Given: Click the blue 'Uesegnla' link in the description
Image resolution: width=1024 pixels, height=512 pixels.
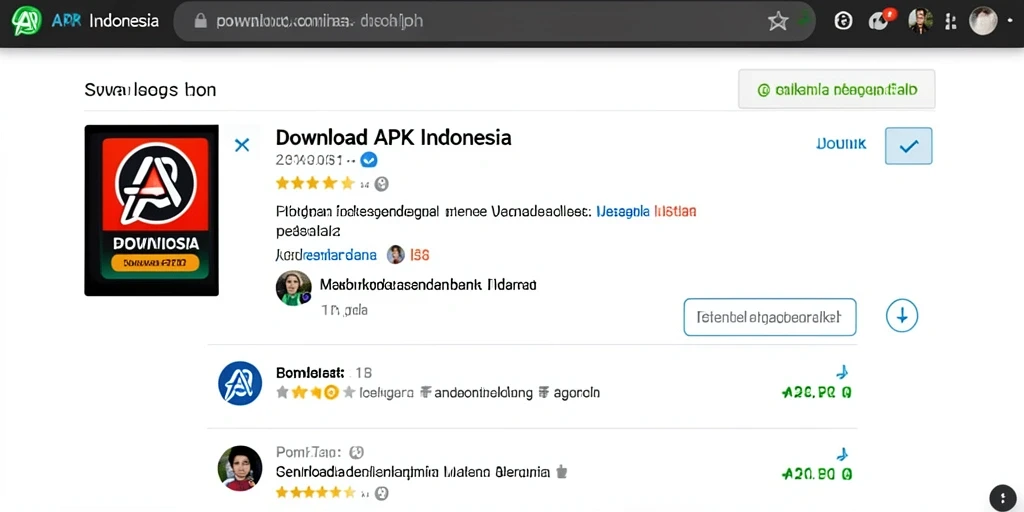Looking at the screenshot, I should click(x=623, y=211).
